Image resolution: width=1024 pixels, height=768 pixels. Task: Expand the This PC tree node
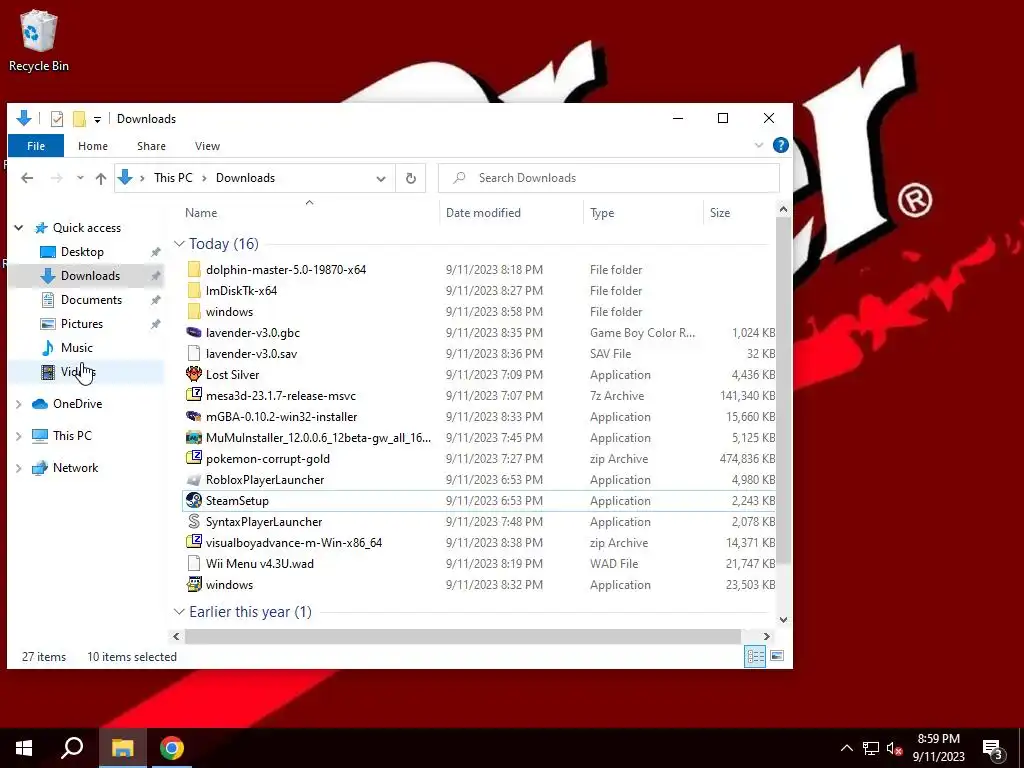coord(19,436)
